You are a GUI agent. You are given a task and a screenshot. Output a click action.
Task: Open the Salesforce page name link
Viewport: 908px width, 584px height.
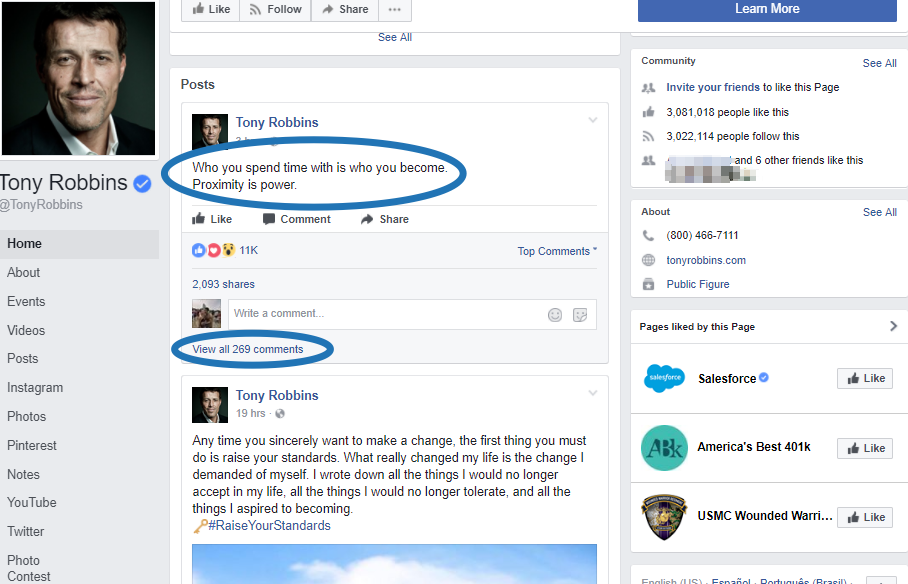[727, 378]
